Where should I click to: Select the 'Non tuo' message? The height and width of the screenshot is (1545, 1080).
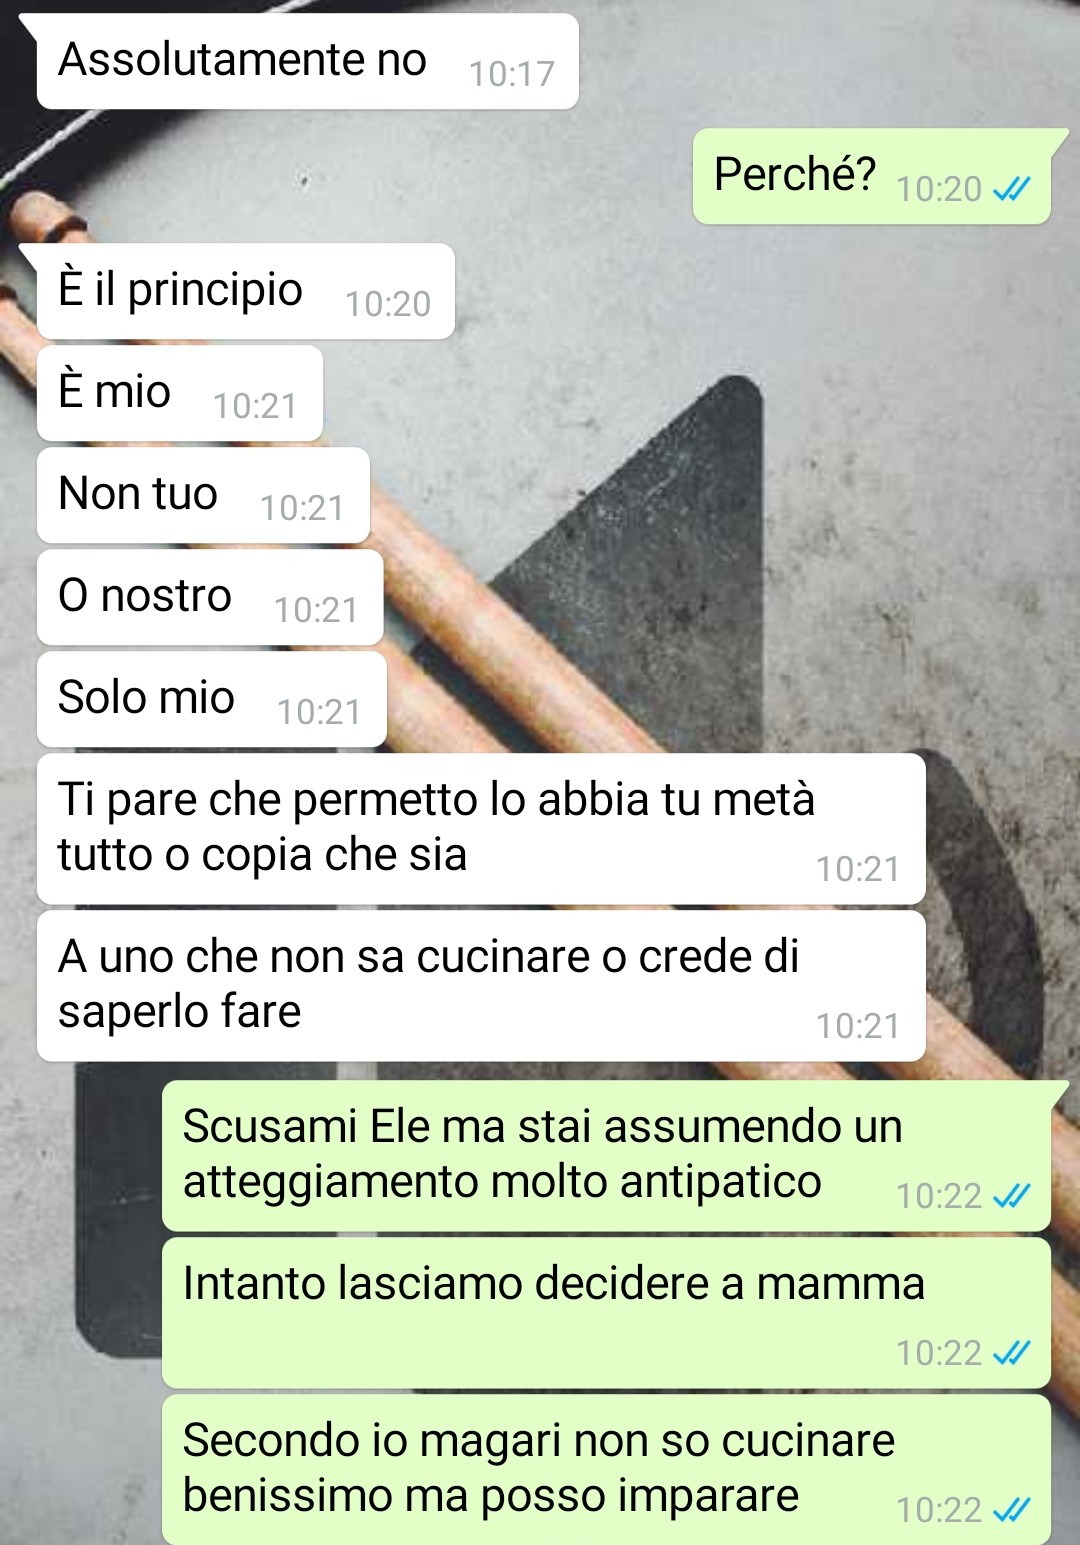tap(203, 495)
